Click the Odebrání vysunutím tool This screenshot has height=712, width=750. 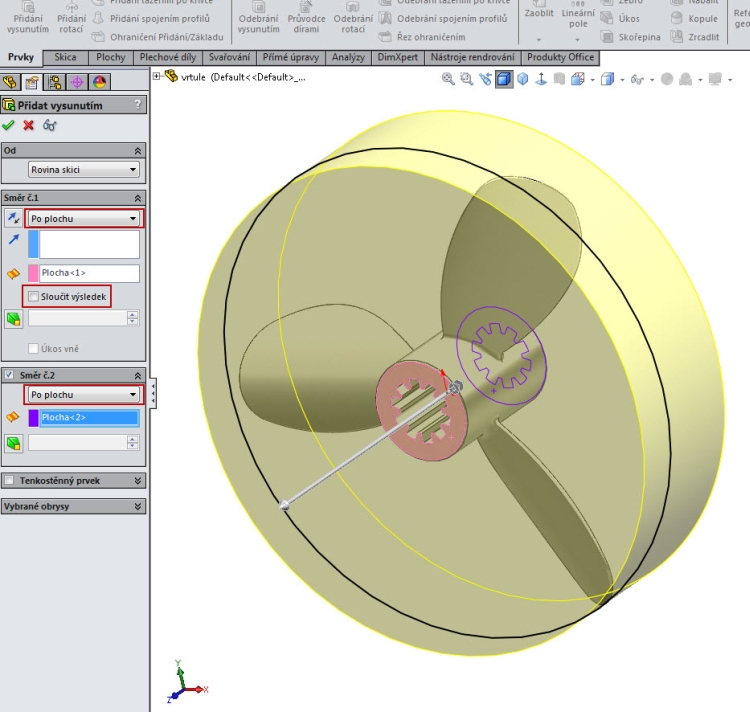pyautogui.click(x=258, y=18)
